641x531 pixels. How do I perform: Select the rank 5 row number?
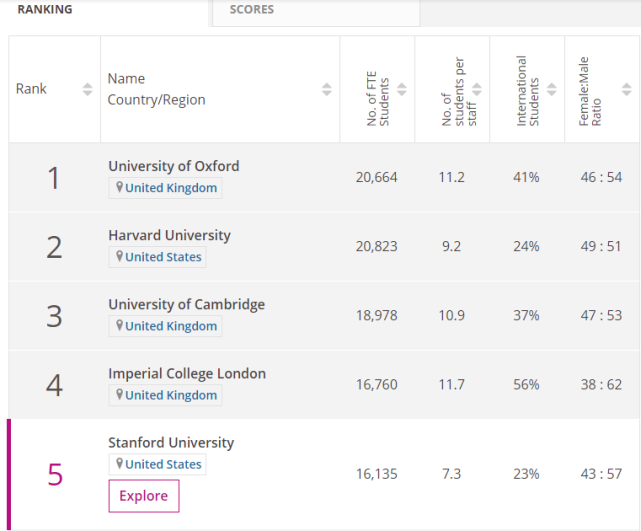click(x=55, y=474)
